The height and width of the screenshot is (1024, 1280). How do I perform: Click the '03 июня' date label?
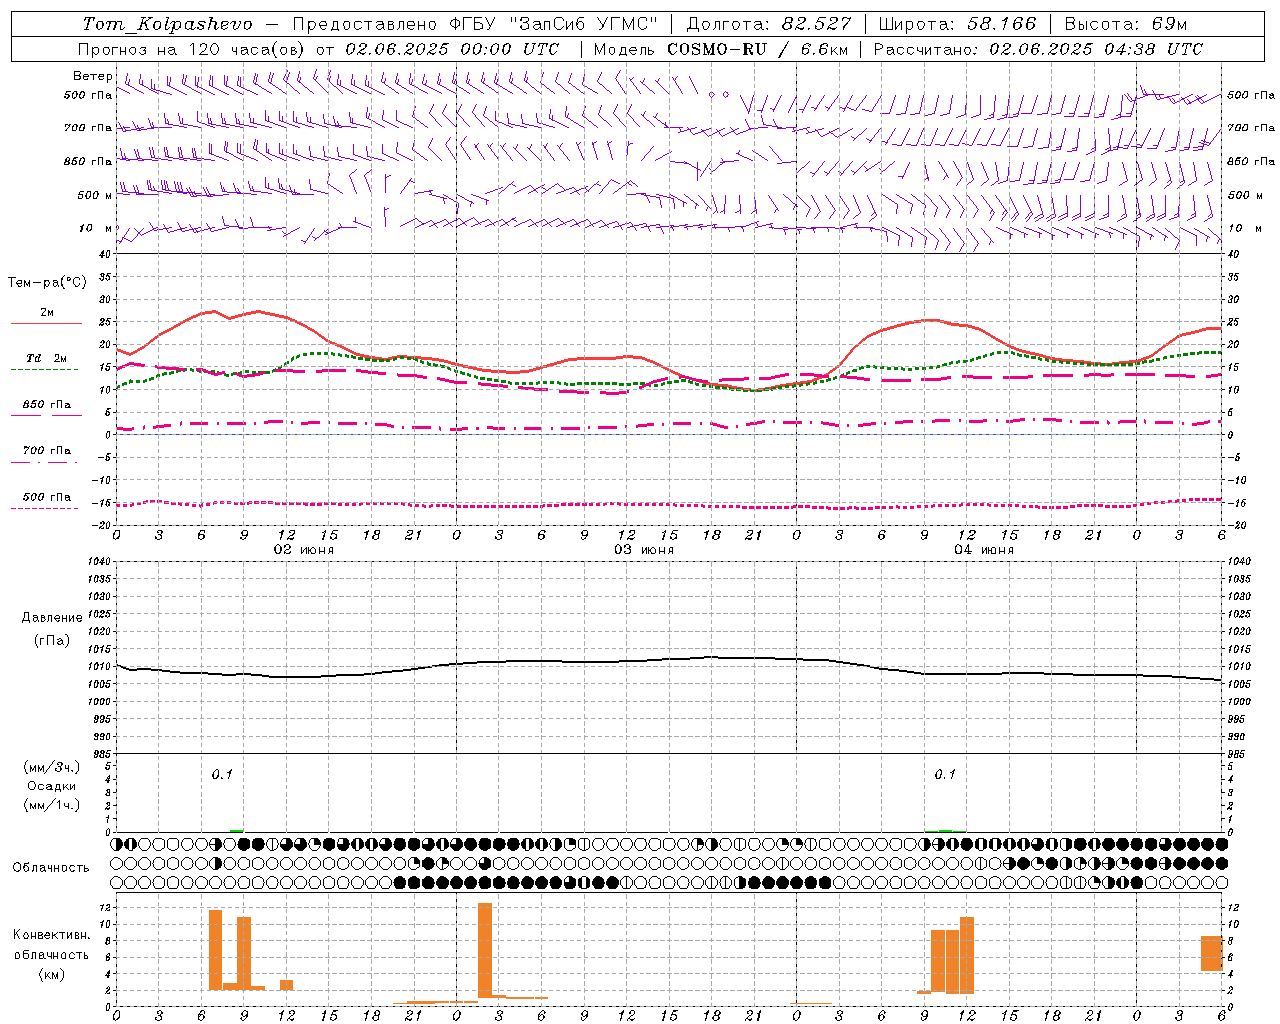pyautogui.click(x=644, y=550)
